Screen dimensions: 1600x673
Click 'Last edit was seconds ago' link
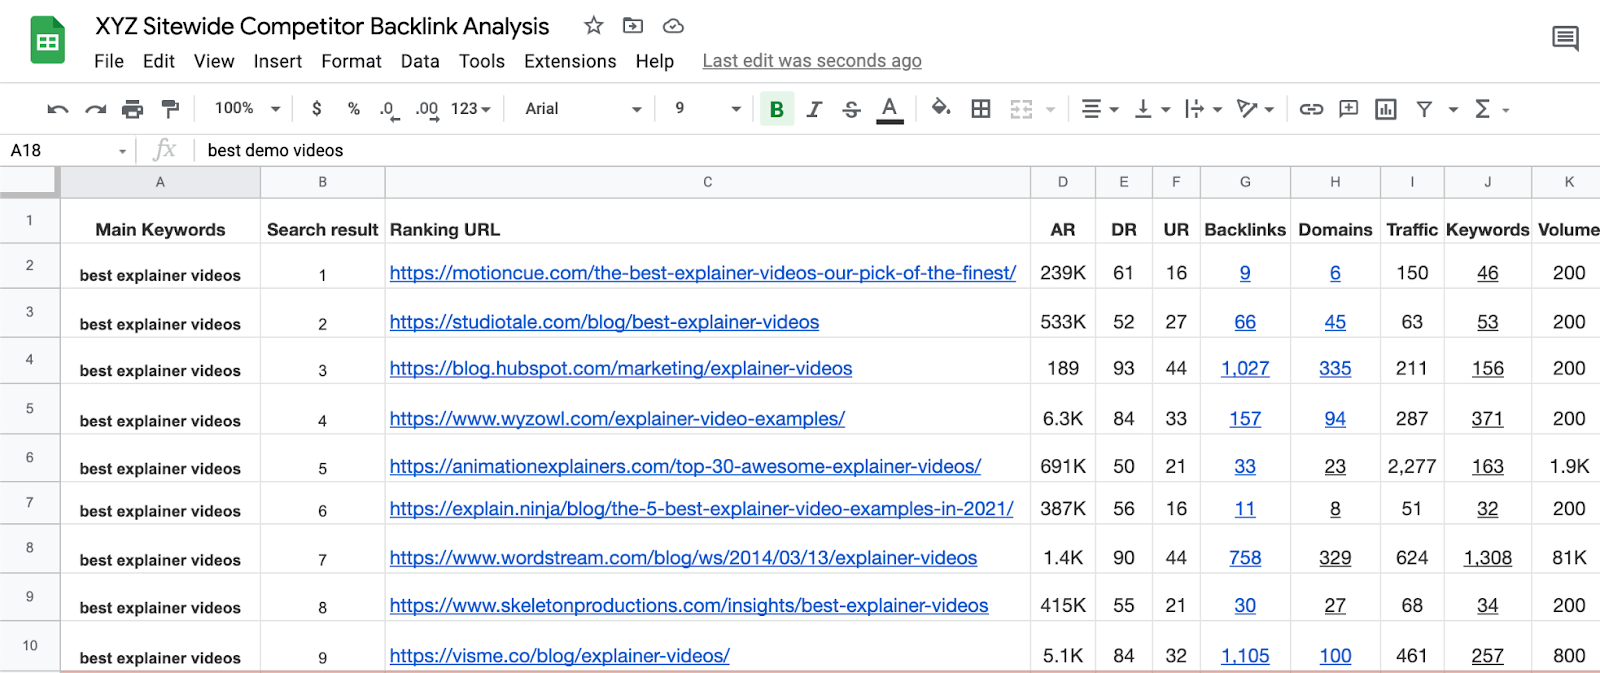[x=812, y=61]
